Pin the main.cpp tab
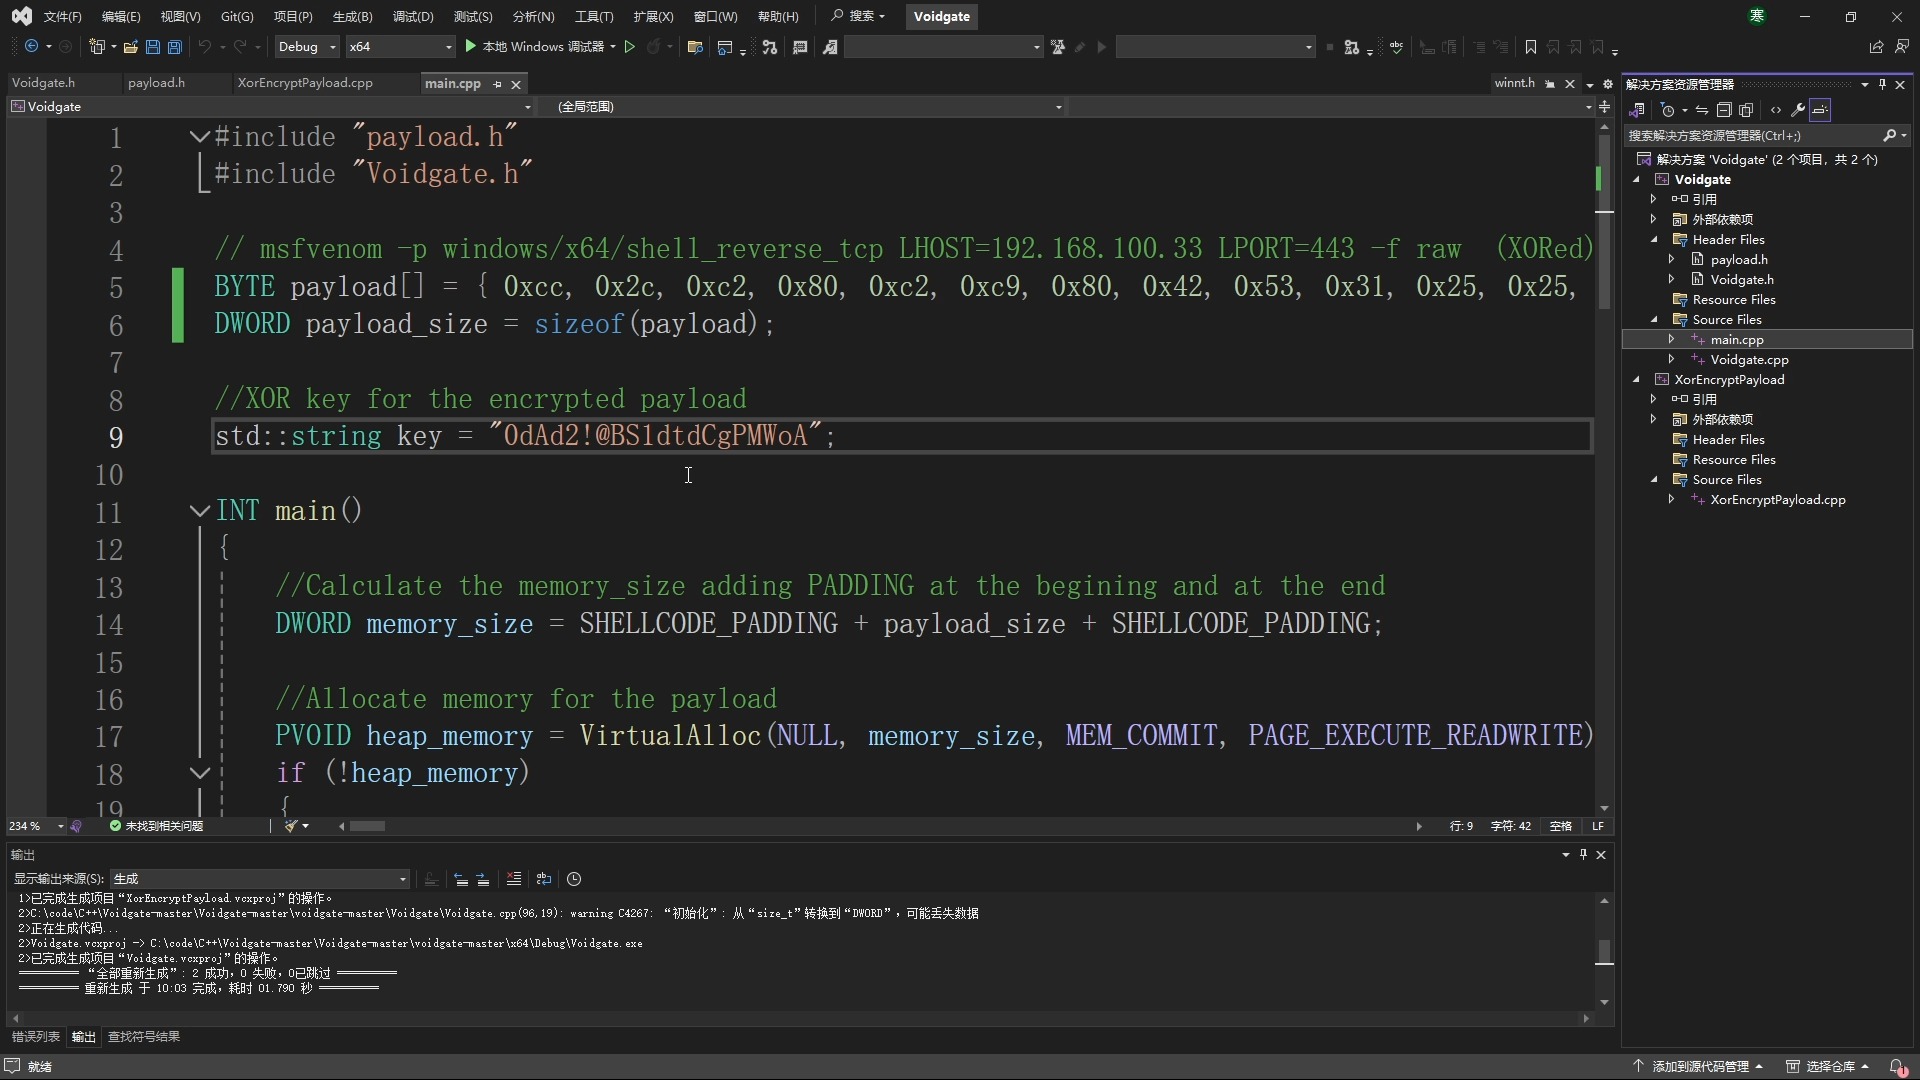This screenshot has height=1080, width=1920. pyautogui.click(x=497, y=85)
